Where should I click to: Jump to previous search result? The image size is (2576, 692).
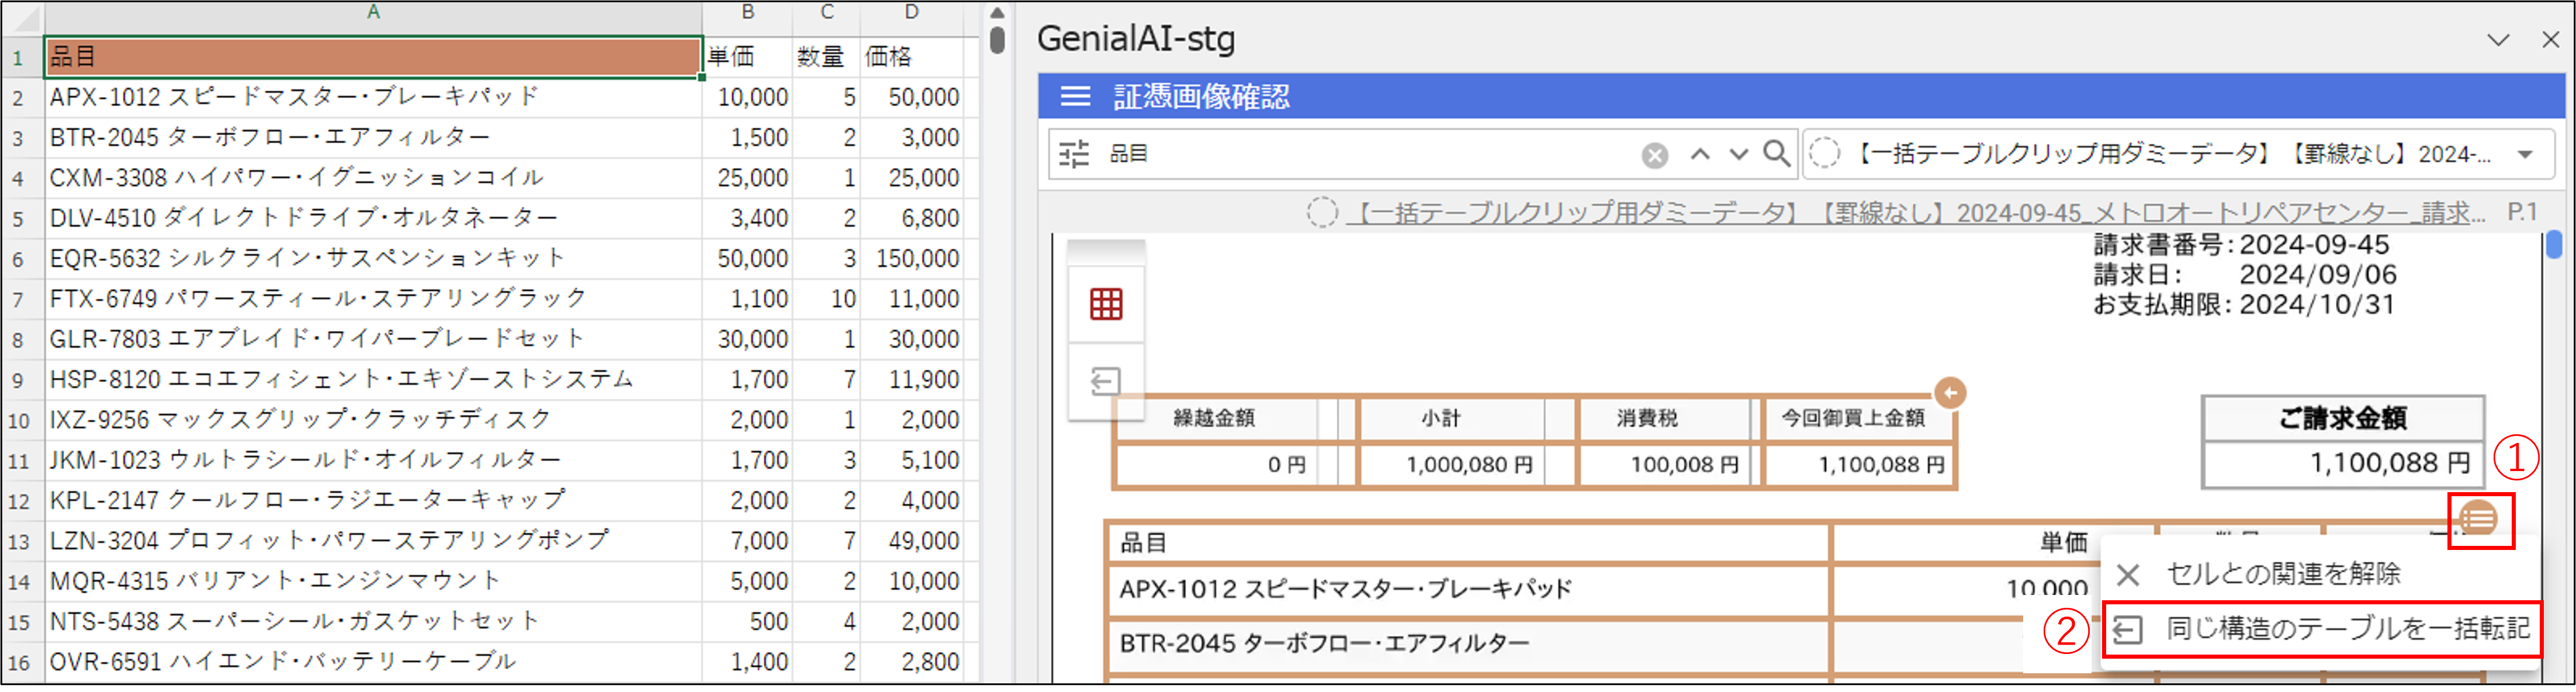pos(1700,154)
